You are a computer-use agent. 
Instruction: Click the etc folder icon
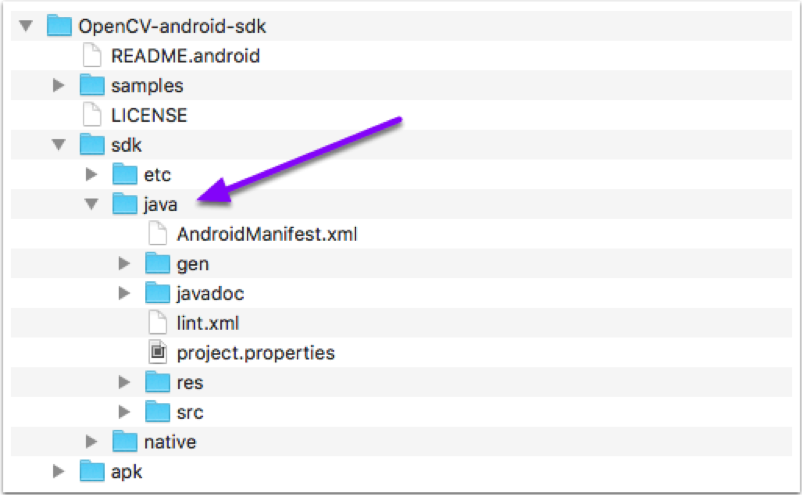125,174
